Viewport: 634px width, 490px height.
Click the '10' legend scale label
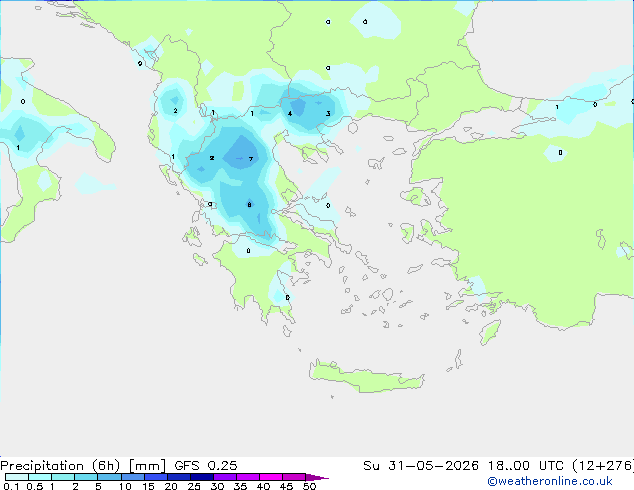point(125,486)
